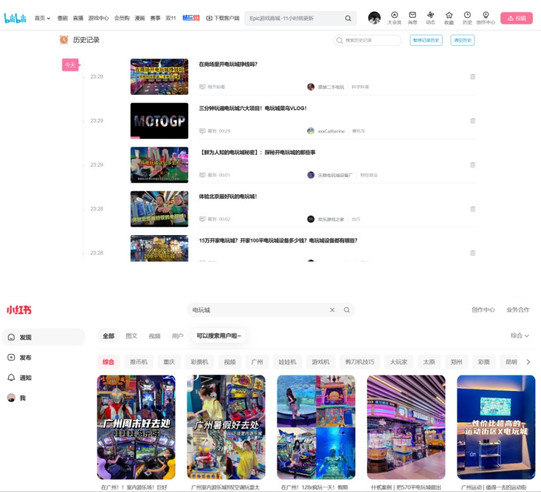Open the 收藏 favorites icon

pos(449,18)
